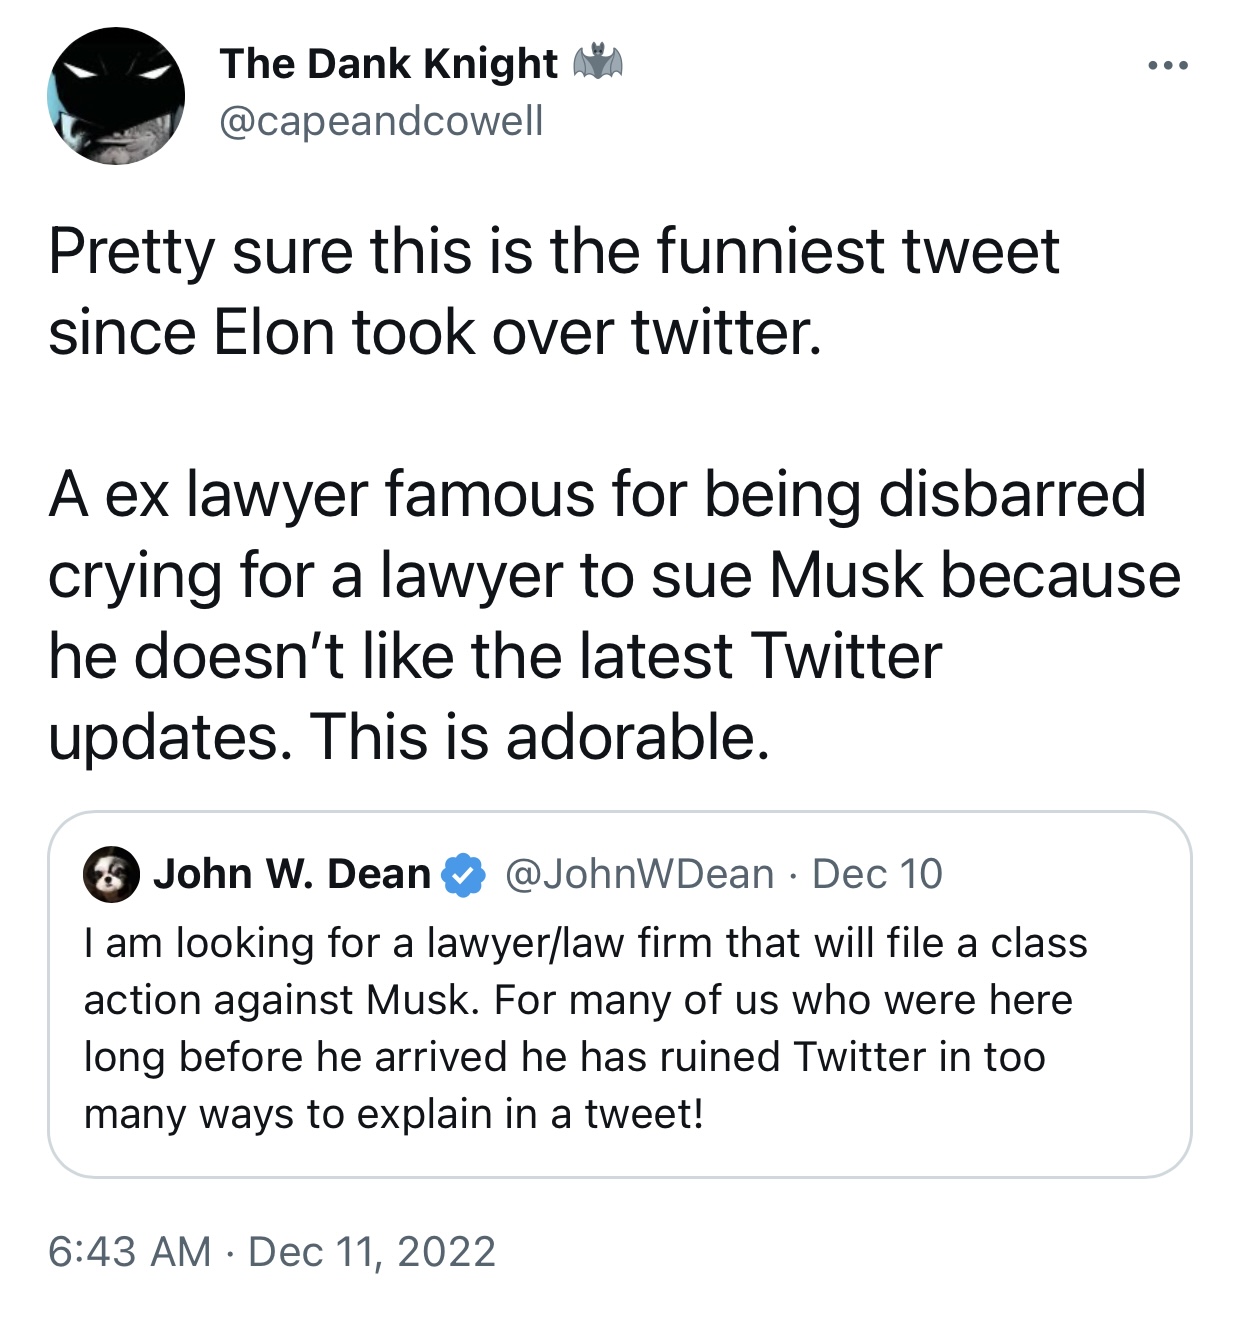The image size is (1241, 1326).
Task: Open John W. Dean's small dog avatar
Action: [111, 874]
